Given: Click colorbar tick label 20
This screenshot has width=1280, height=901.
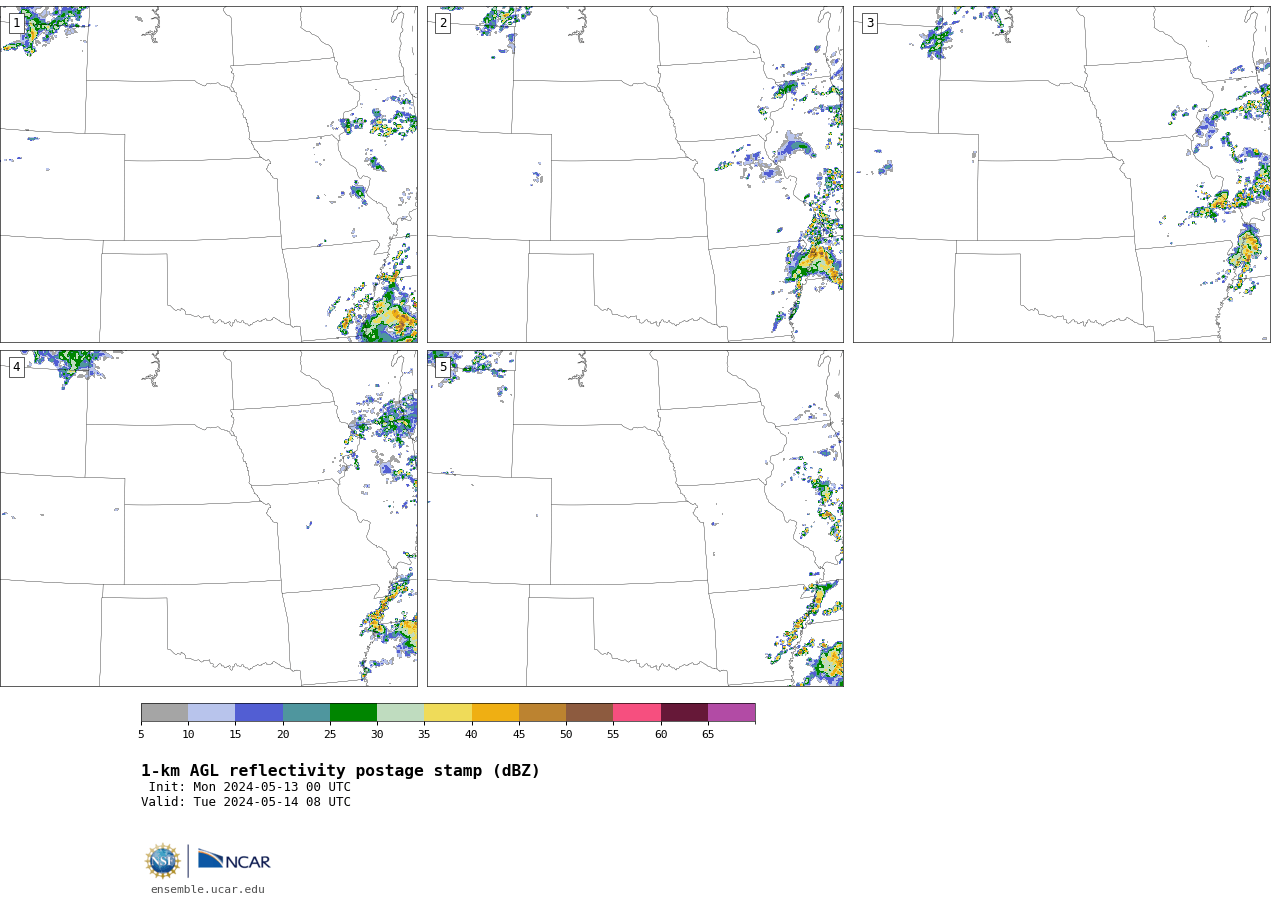Looking at the screenshot, I should tap(283, 735).
